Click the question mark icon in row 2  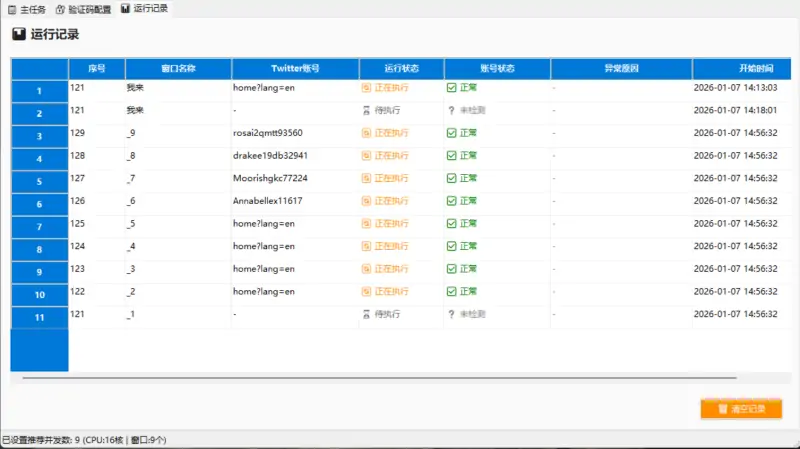[x=452, y=110]
